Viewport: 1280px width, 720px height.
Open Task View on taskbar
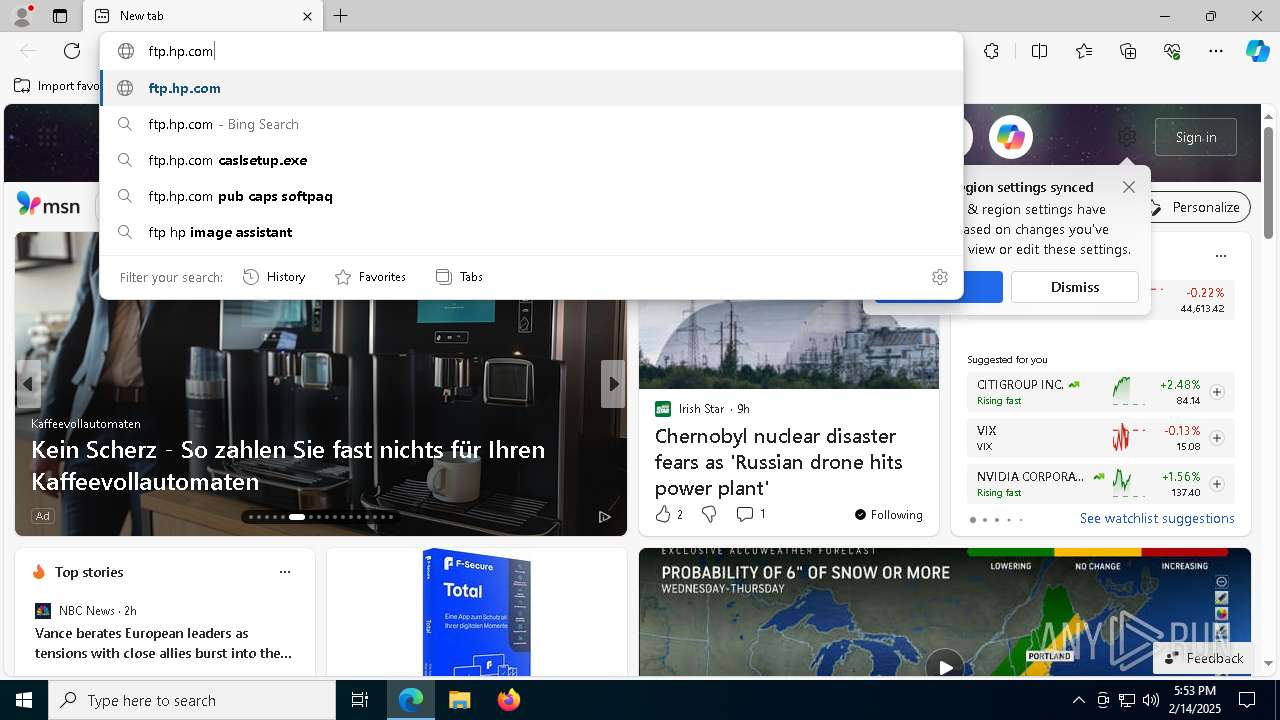tap(360, 700)
